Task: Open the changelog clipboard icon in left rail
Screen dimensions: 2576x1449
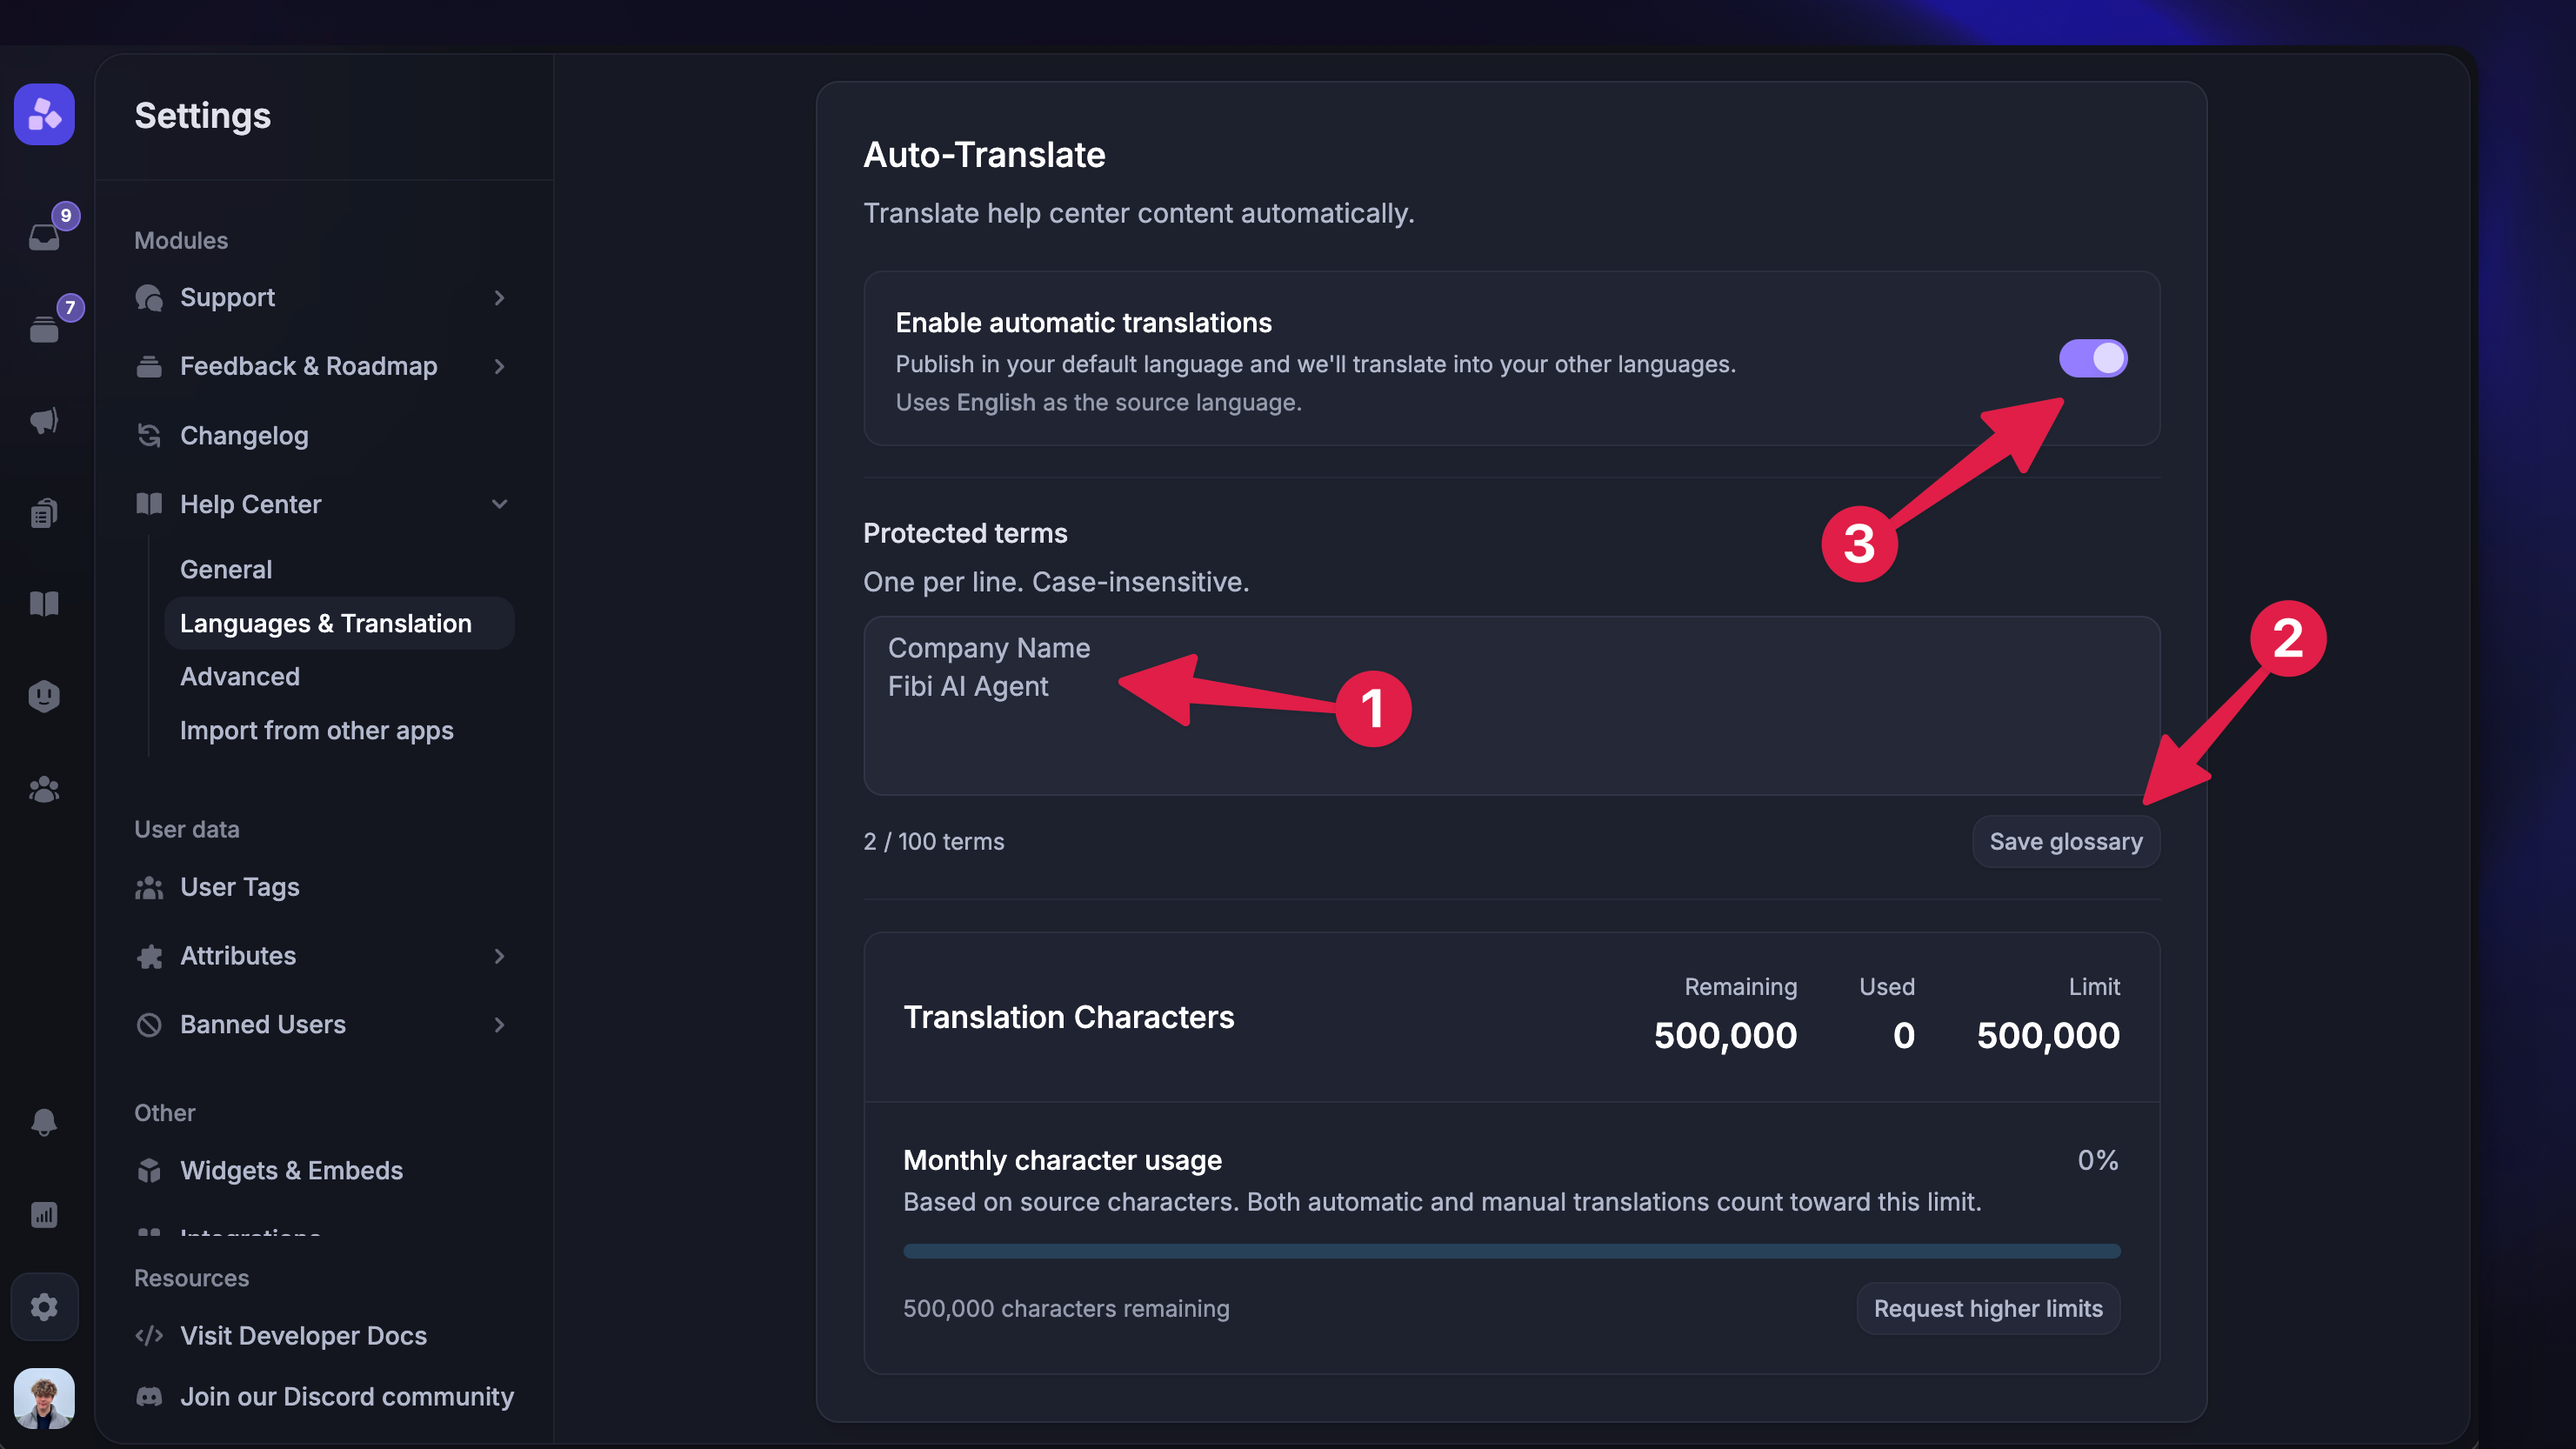Action: click(x=44, y=512)
